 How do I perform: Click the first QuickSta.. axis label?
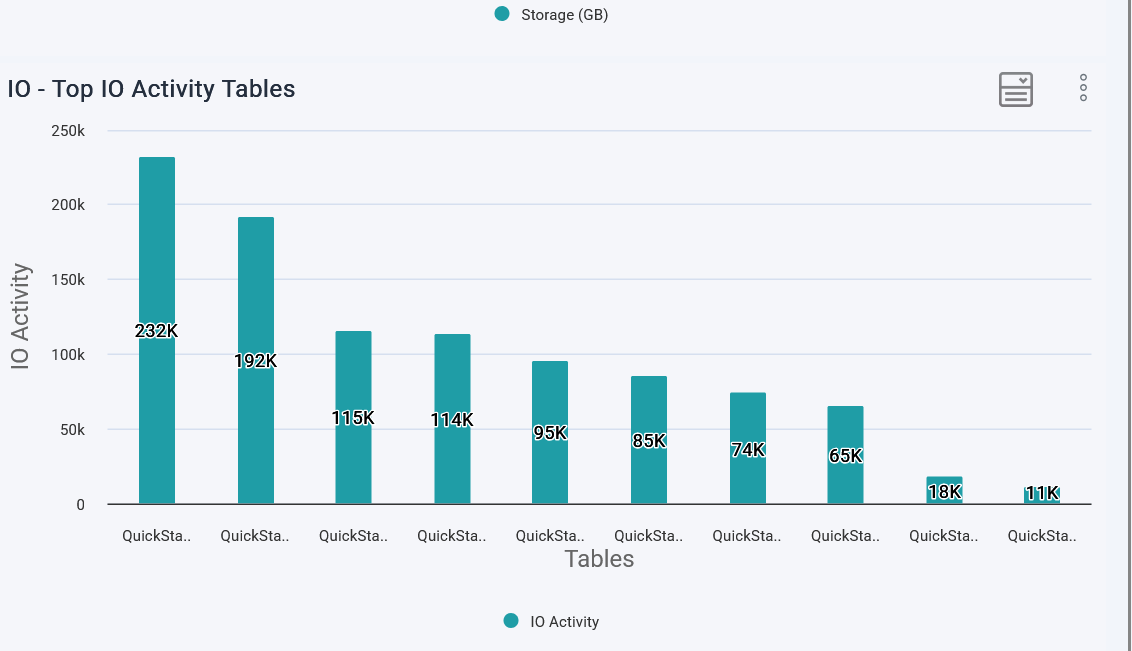pyautogui.click(x=156, y=536)
